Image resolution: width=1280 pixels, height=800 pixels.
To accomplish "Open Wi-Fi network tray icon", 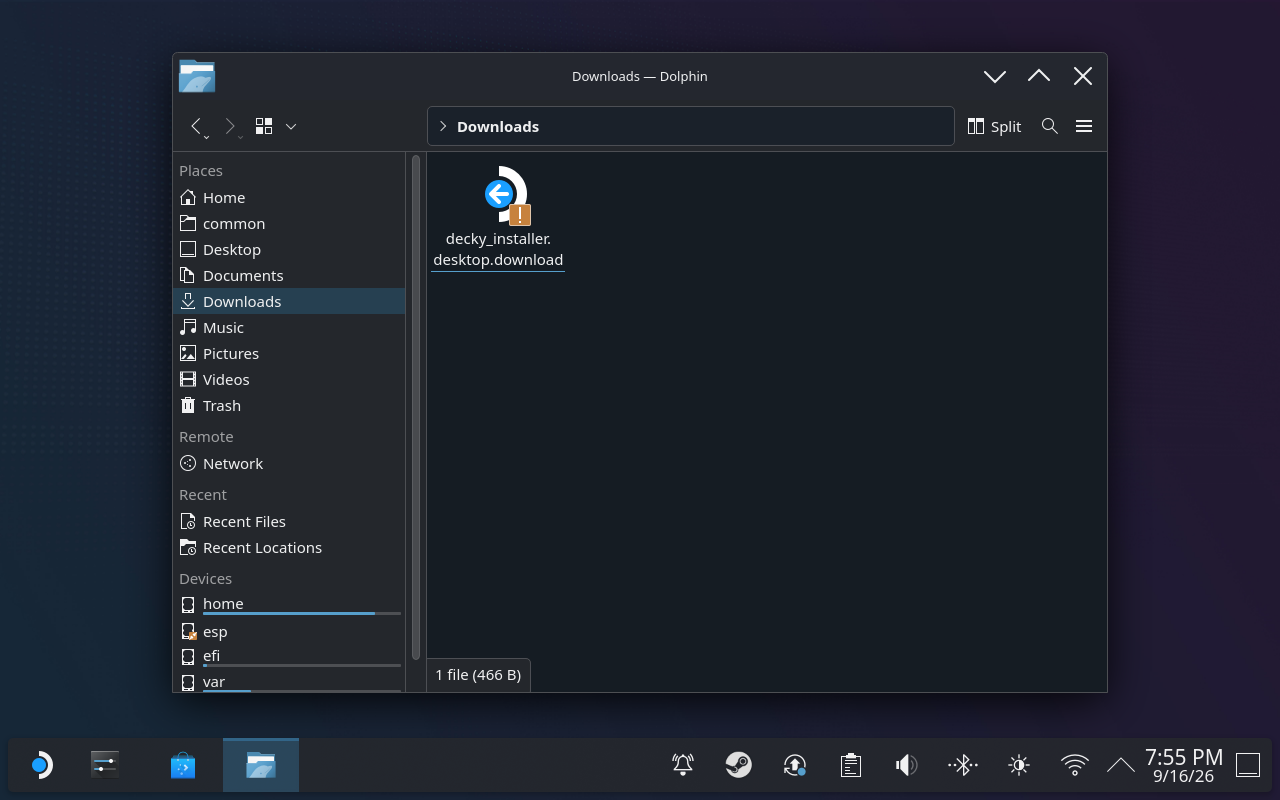I will point(1075,766).
